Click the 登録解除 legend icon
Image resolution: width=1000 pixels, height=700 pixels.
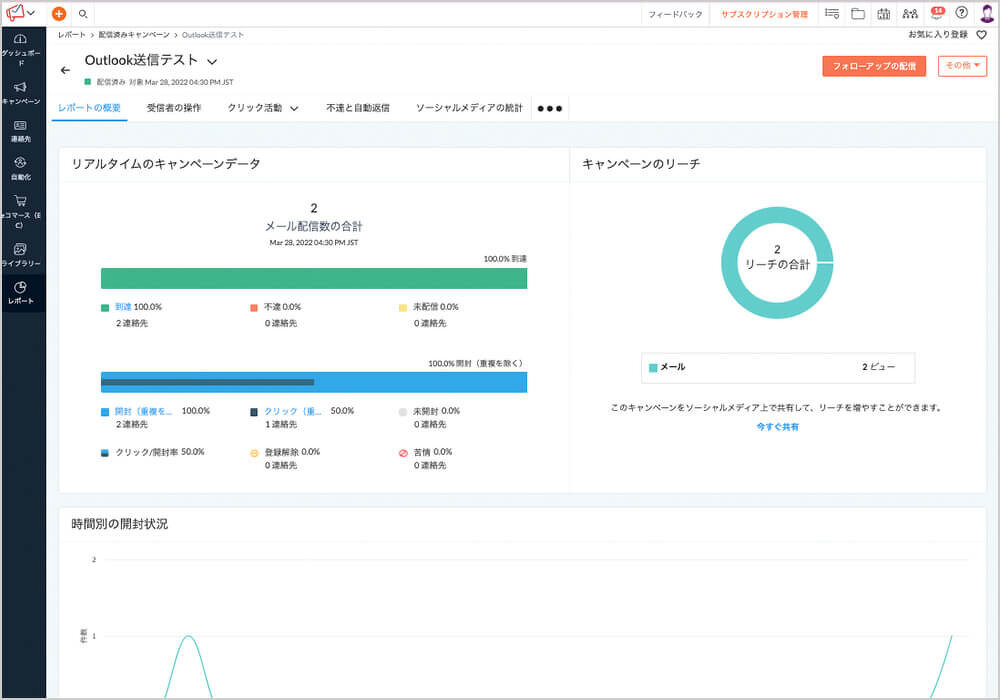coord(254,453)
